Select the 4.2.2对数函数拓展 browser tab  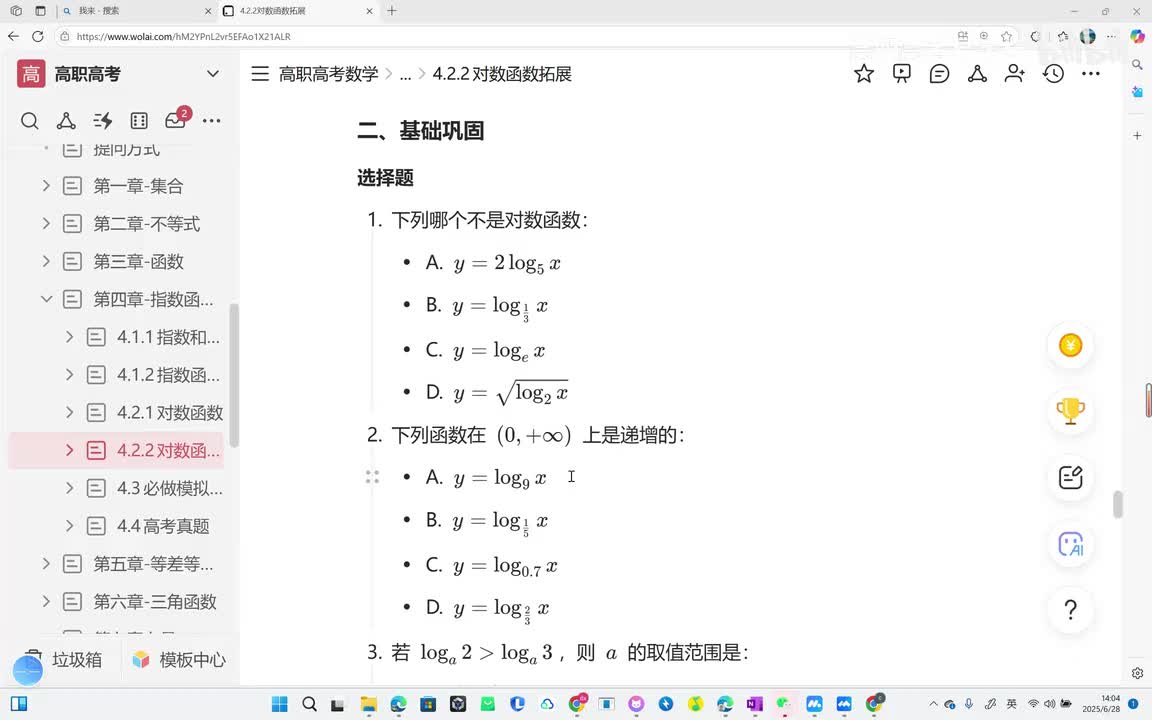coord(298,11)
